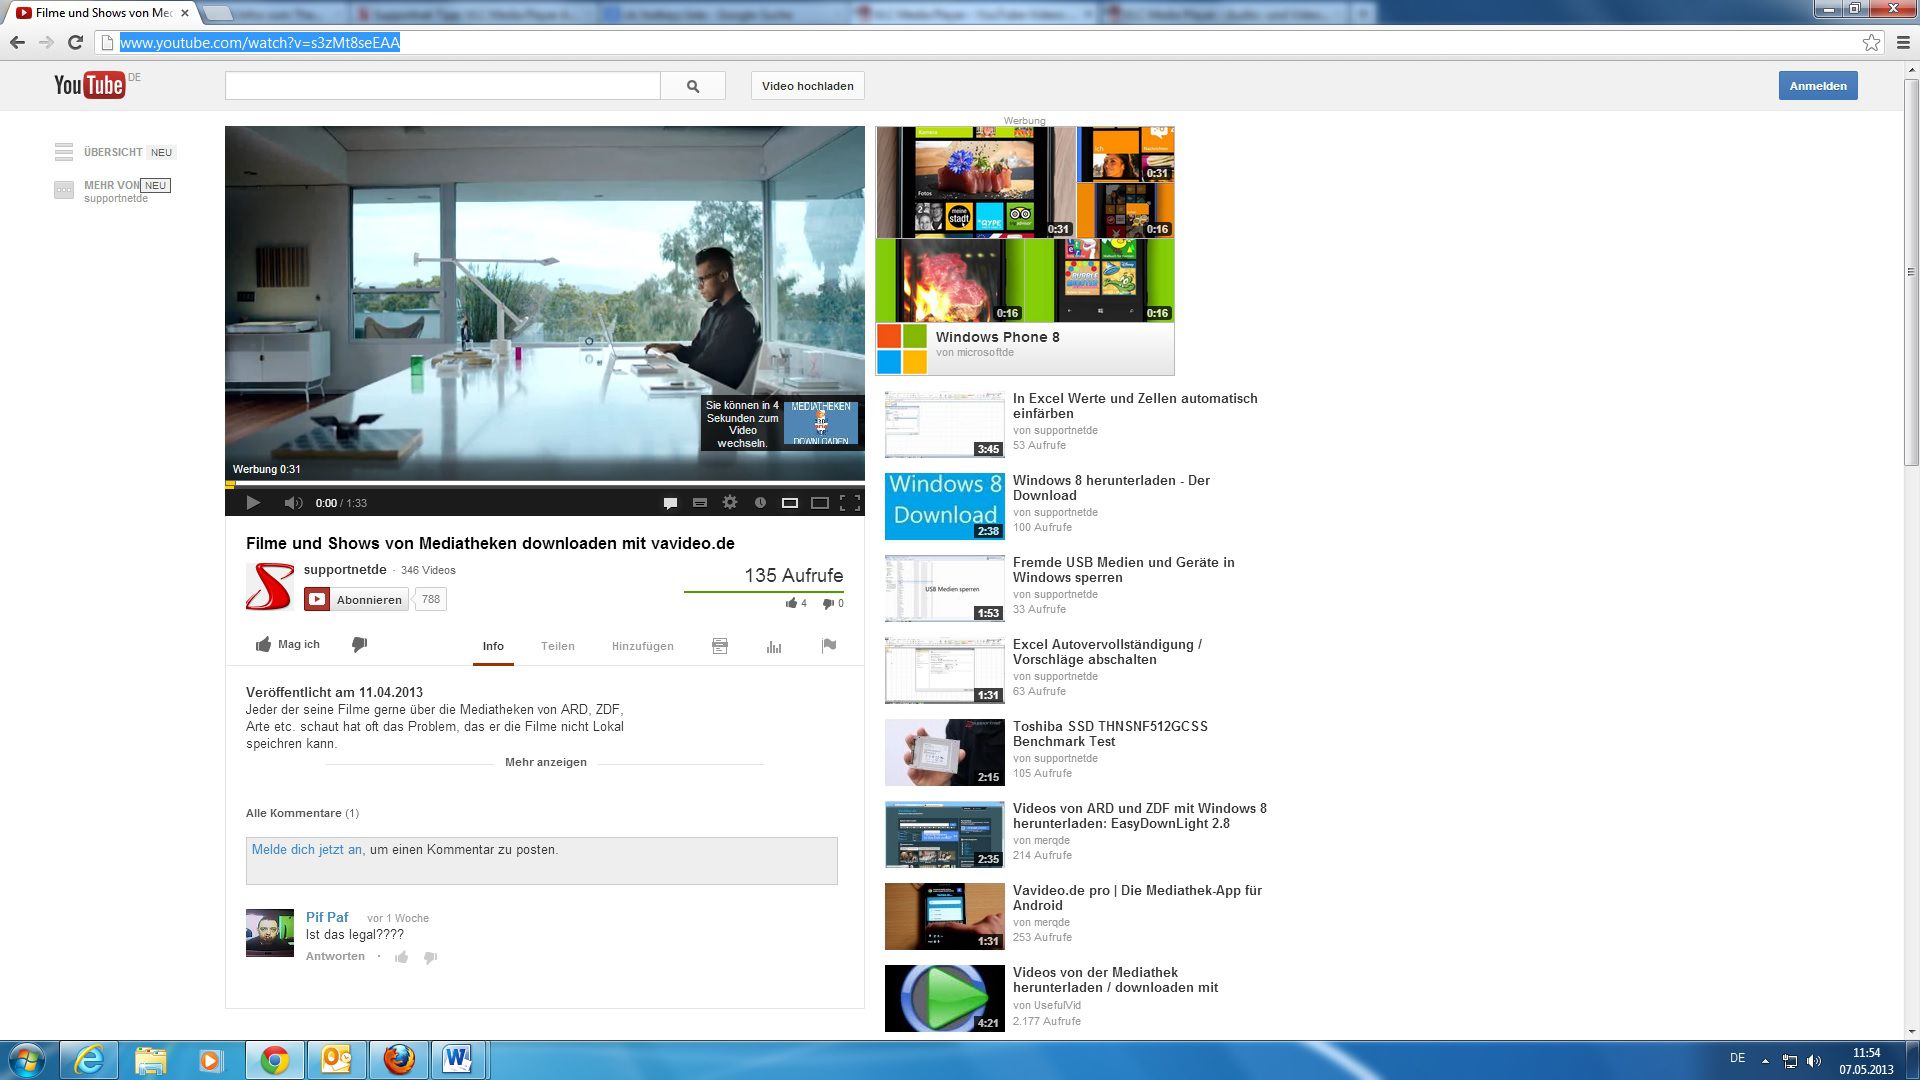Viewport: 1920px width, 1080px height.
Task: Click 'Anmelden' in the top right
Action: click(x=1817, y=85)
